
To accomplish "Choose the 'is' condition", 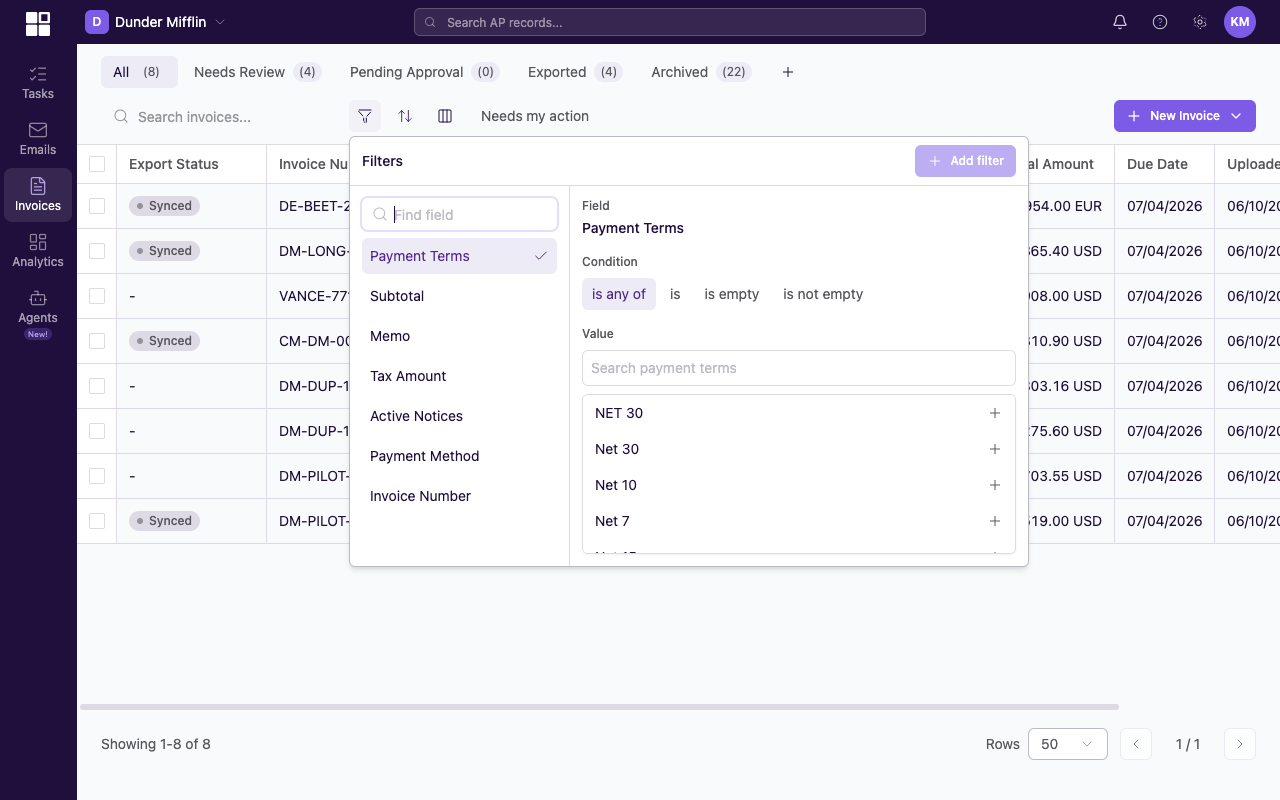I will coord(675,294).
